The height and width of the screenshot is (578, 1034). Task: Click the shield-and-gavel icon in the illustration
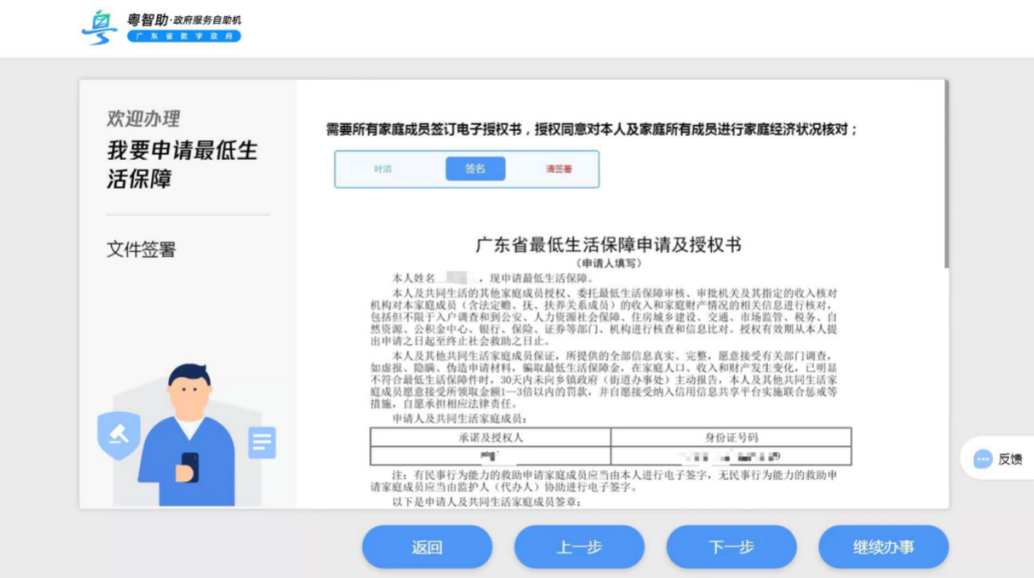[120, 436]
